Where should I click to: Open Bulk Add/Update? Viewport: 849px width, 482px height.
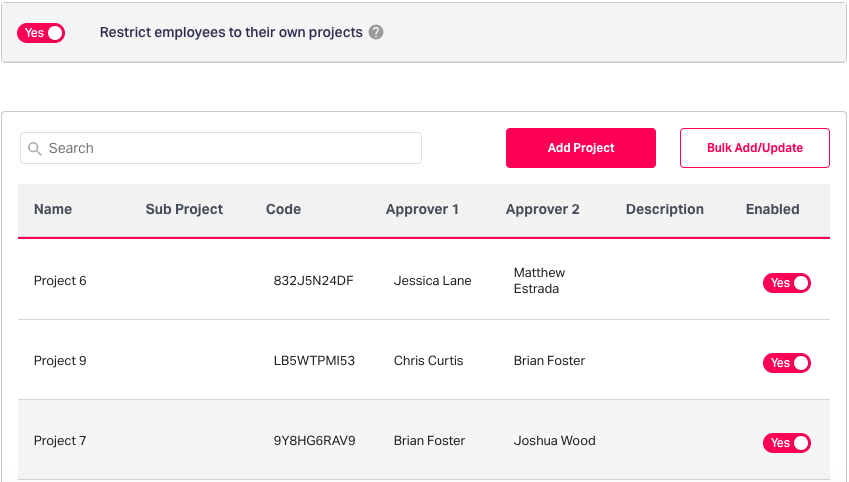click(x=755, y=148)
